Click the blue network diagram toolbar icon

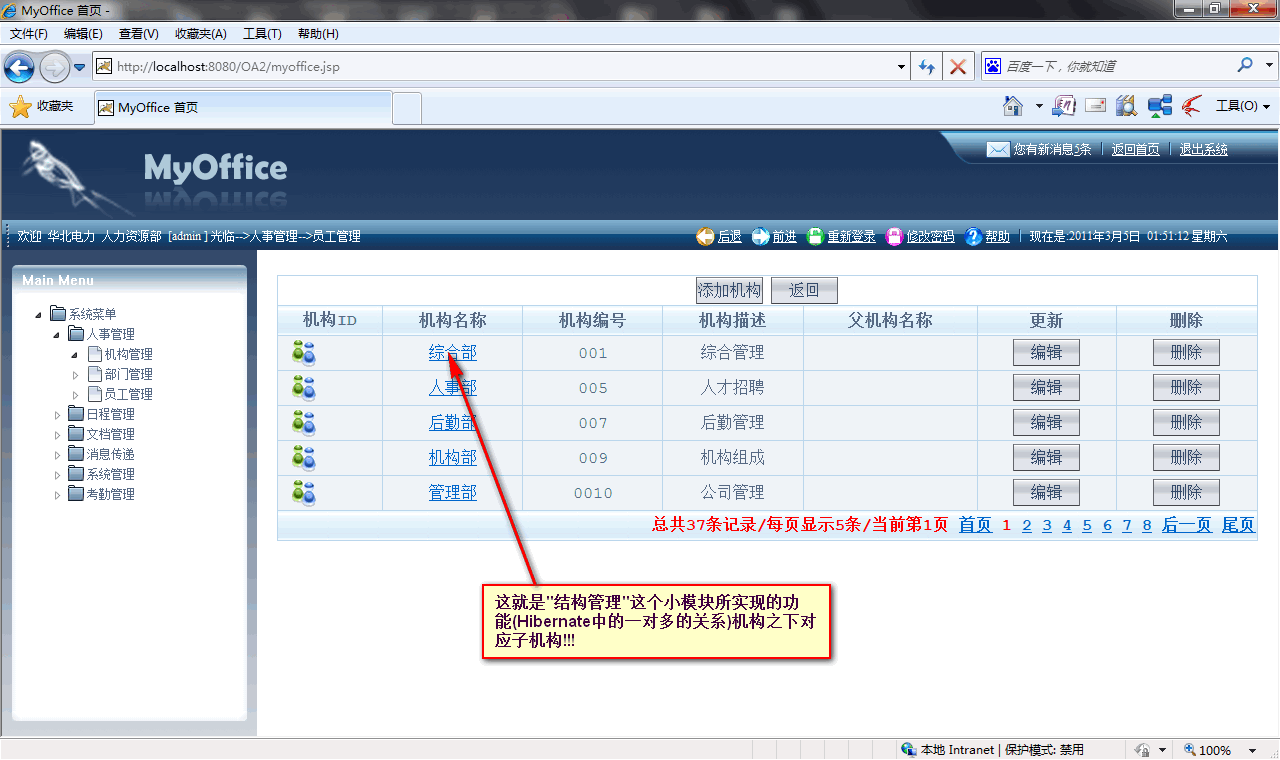[1160, 105]
